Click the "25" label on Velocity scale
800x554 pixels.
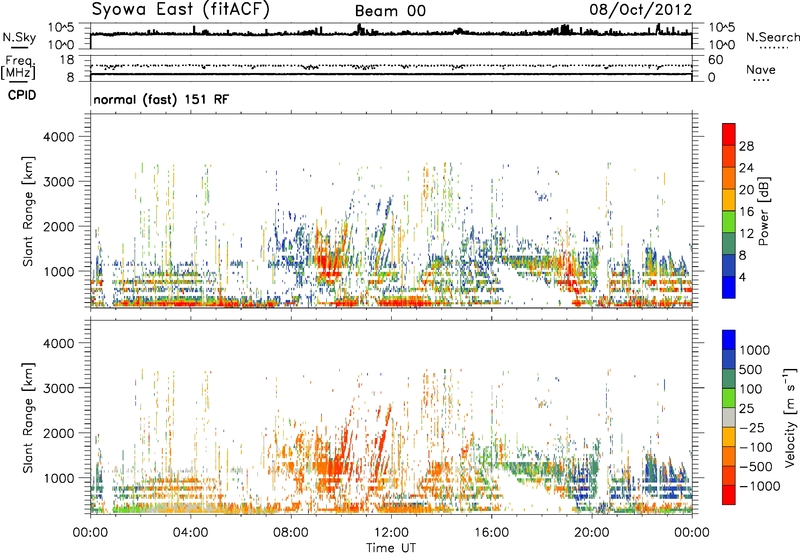[x=746, y=408]
